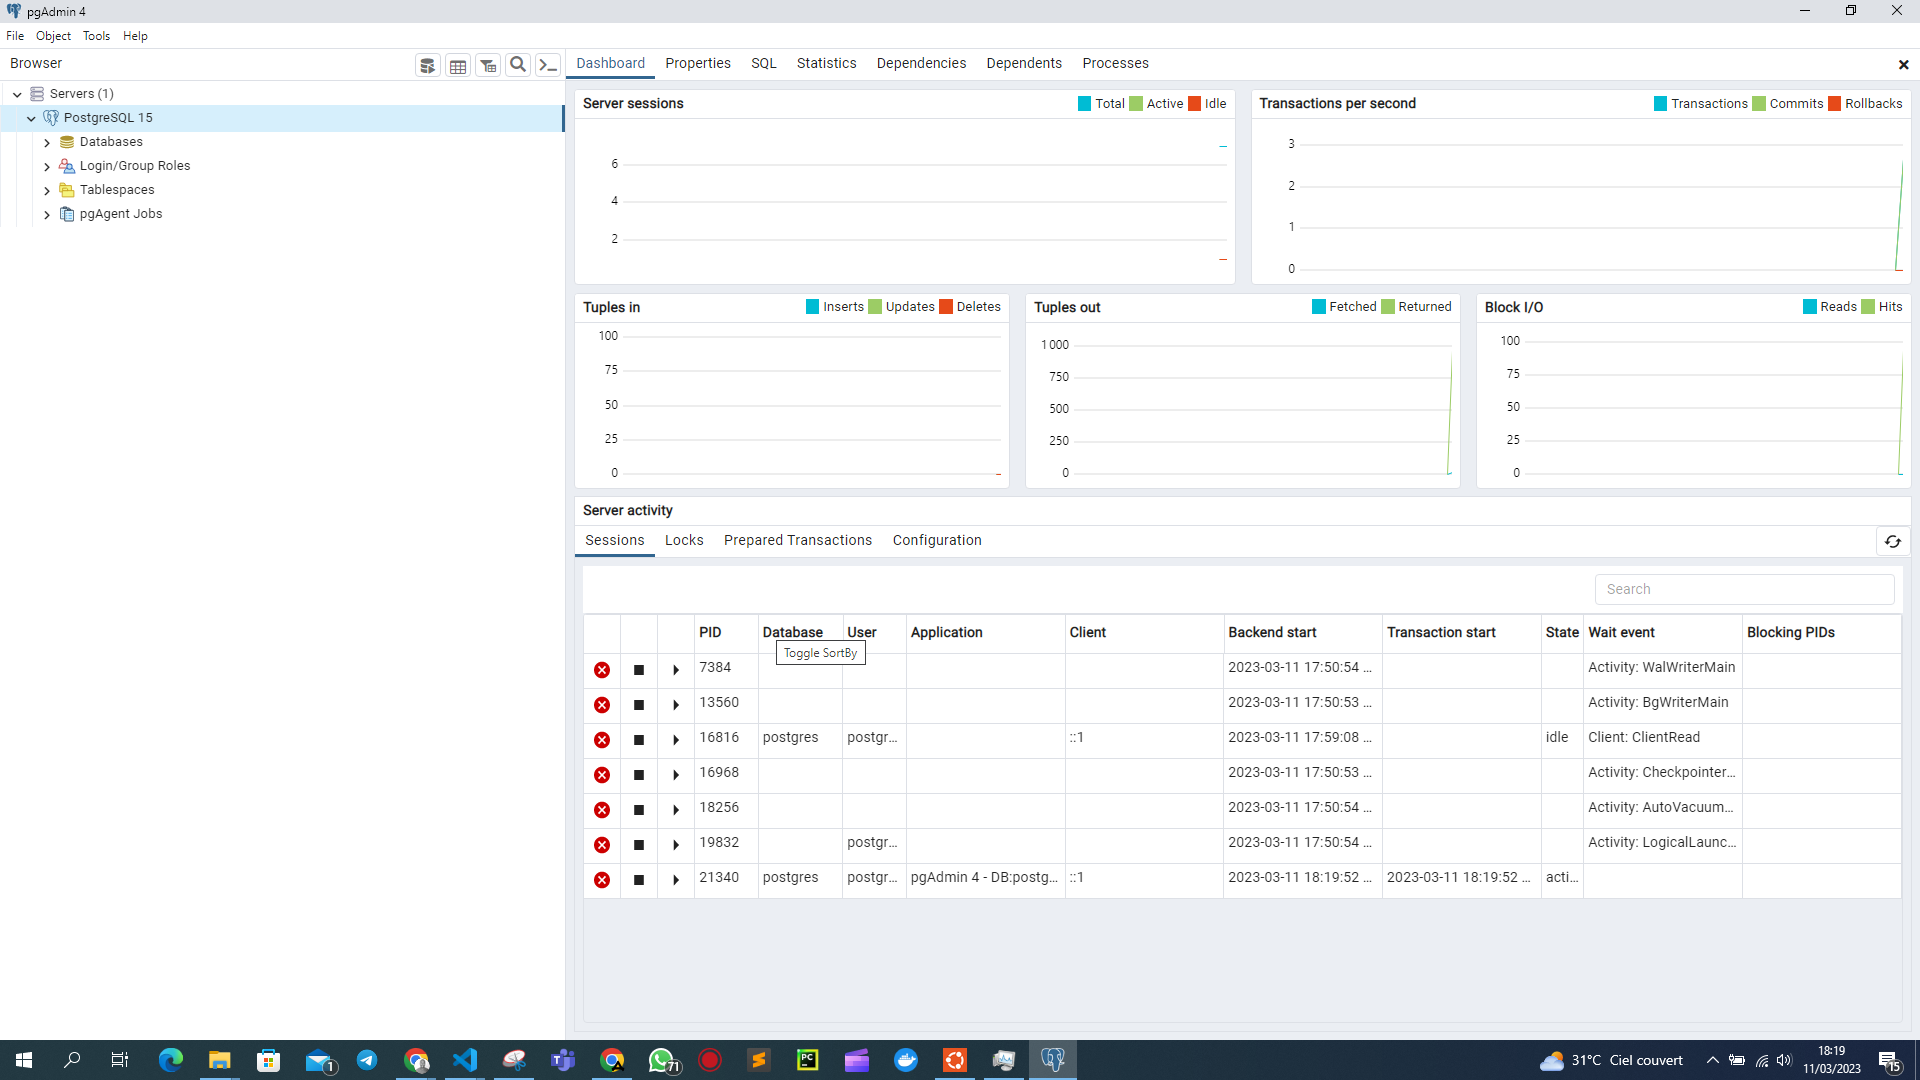Click the Databases cylinder icon in tree

tap(67, 142)
